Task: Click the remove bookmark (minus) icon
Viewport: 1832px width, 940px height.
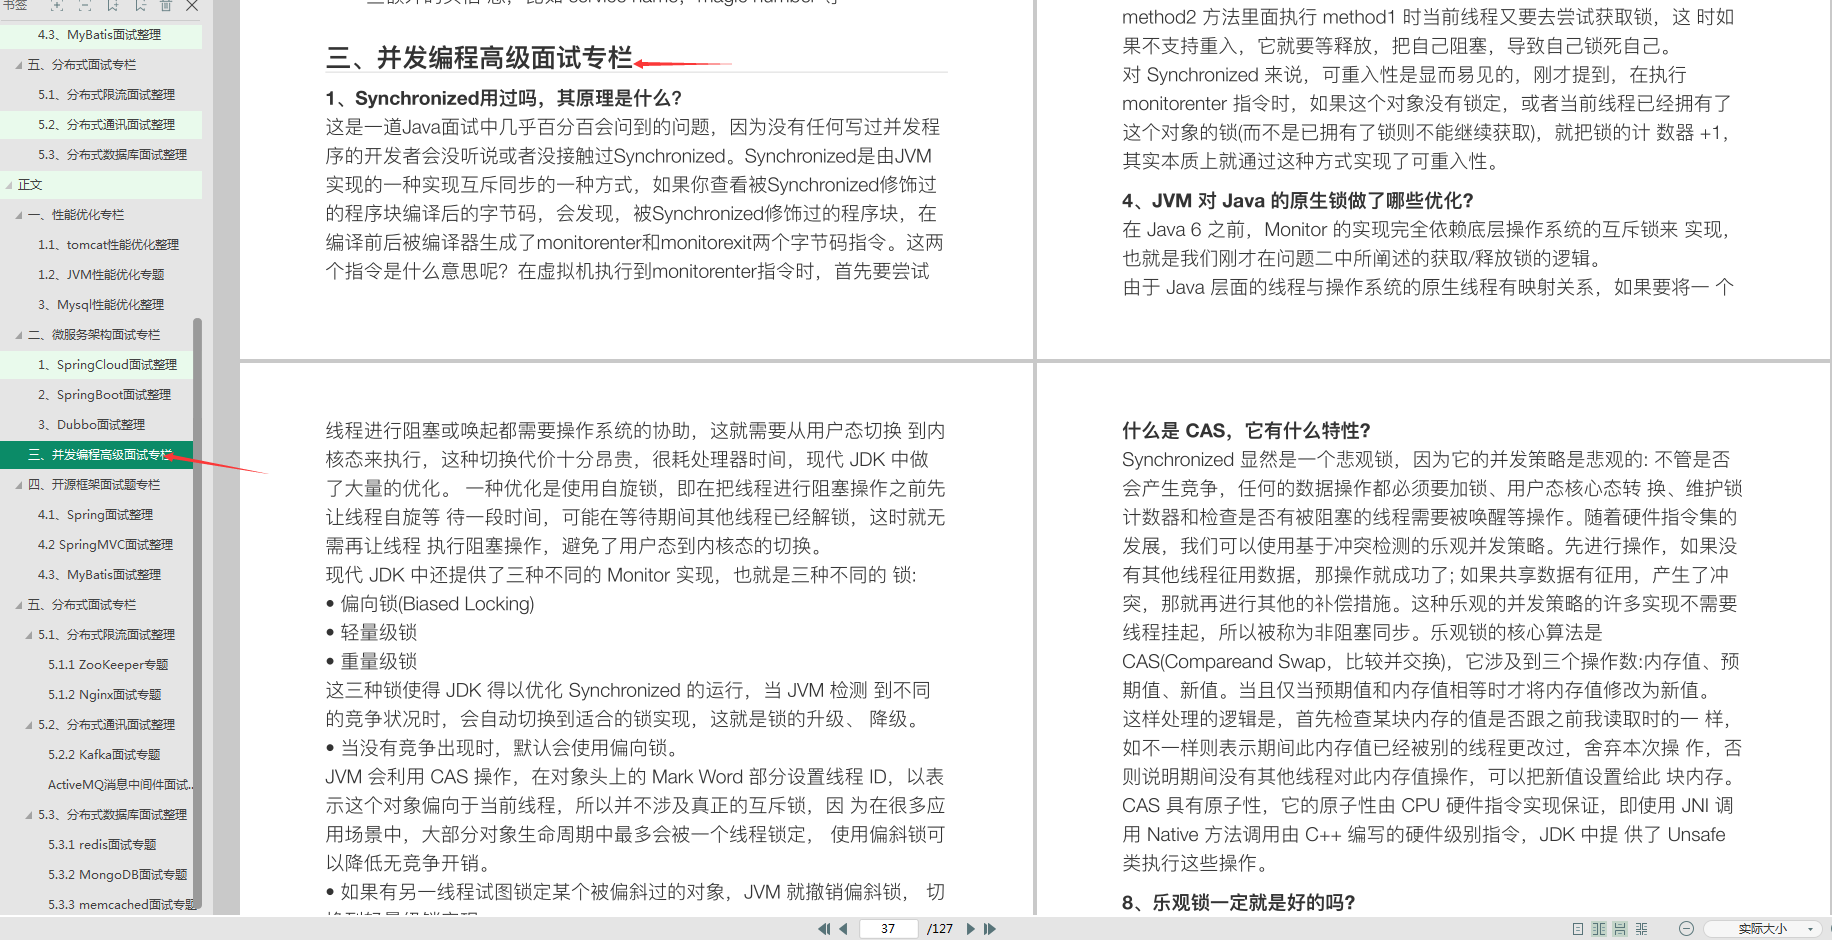Action: coord(140,6)
